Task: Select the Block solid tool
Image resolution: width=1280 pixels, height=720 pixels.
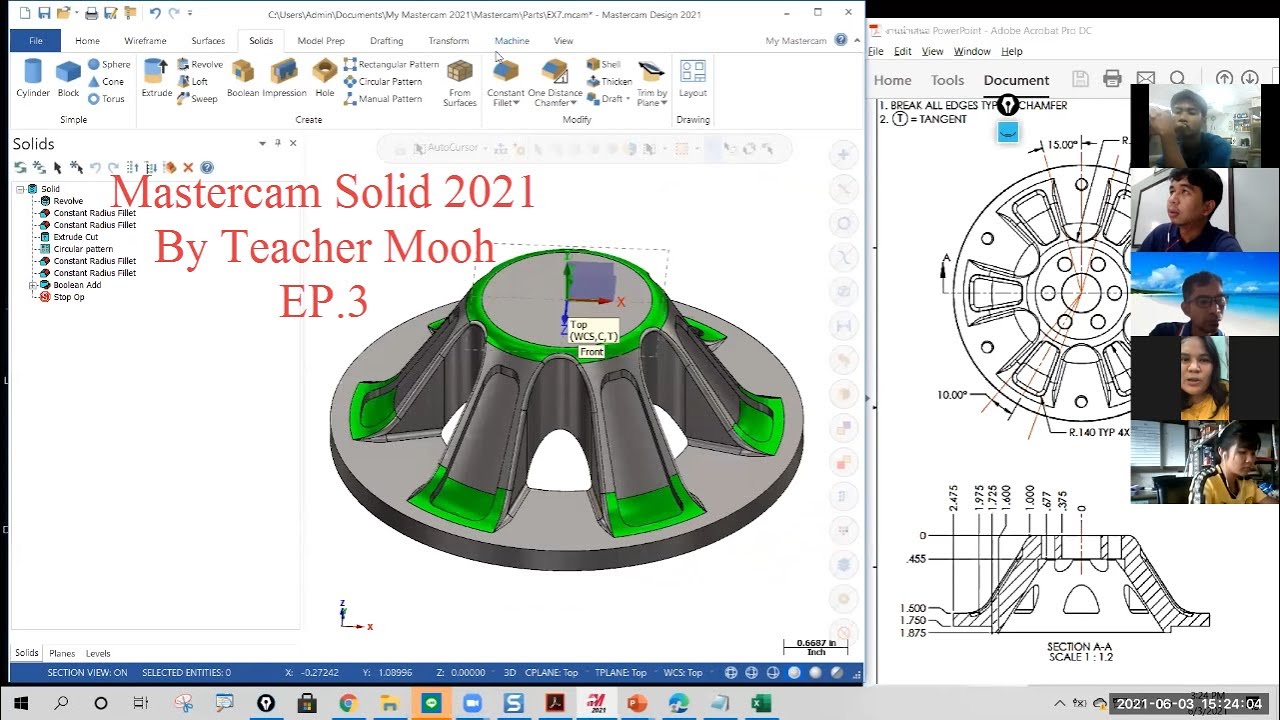Action: (x=68, y=78)
